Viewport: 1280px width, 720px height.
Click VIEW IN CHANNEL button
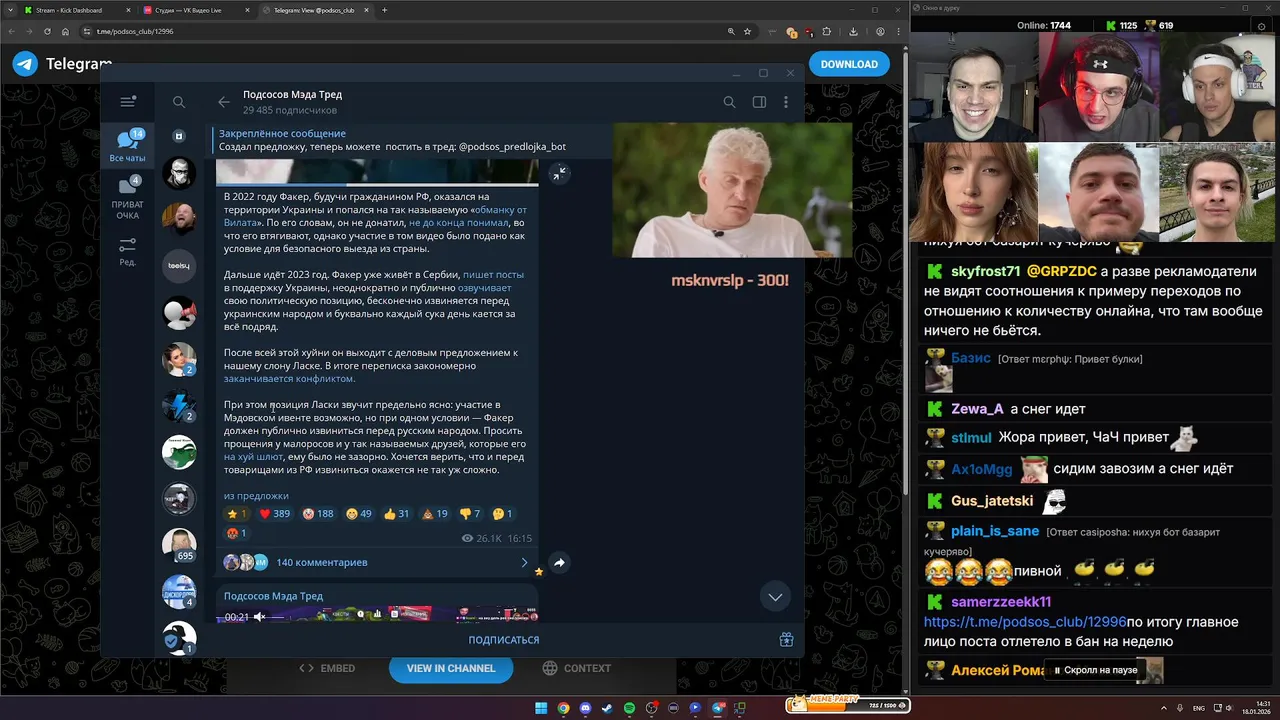click(x=451, y=668)
